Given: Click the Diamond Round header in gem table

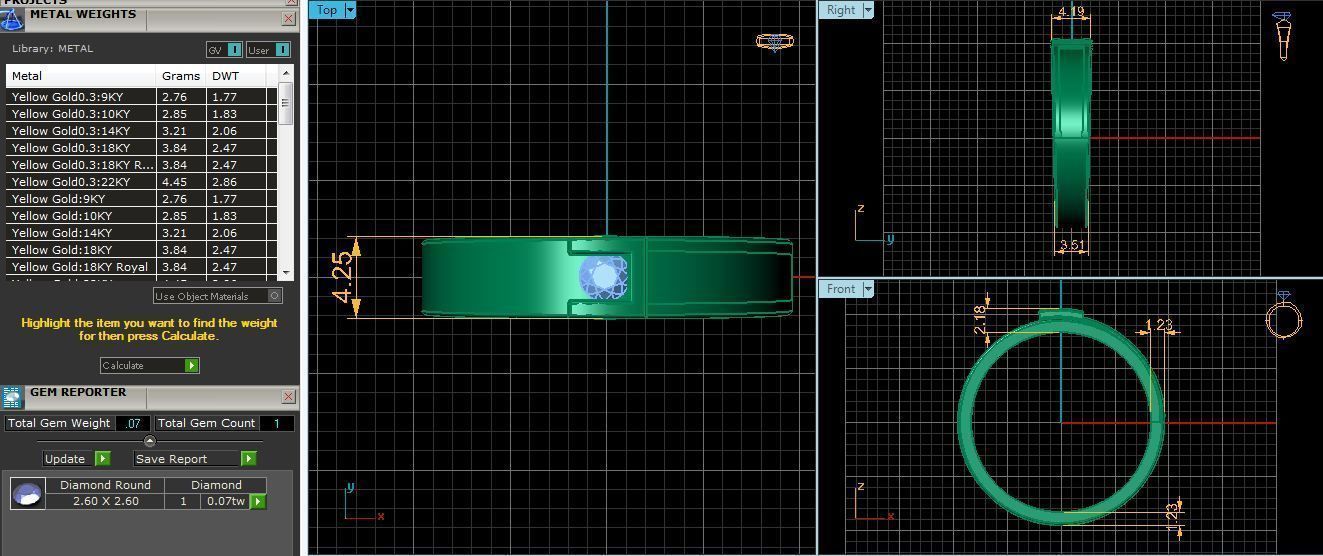Looking at the screenshot, I should coord(105,485).
